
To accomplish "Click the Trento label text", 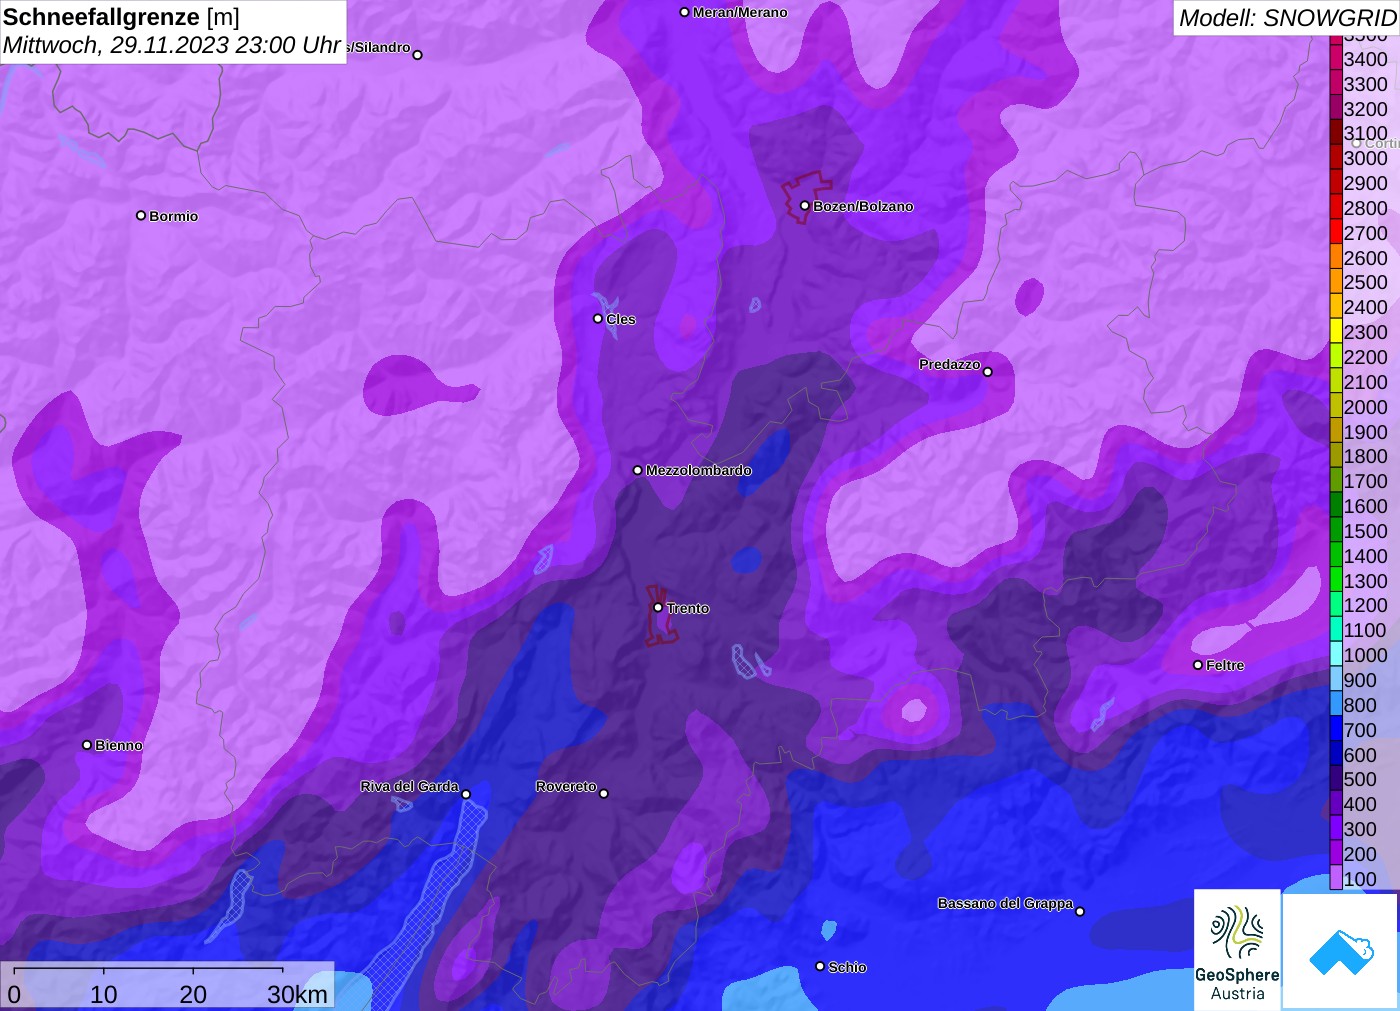I will [688, 608].
